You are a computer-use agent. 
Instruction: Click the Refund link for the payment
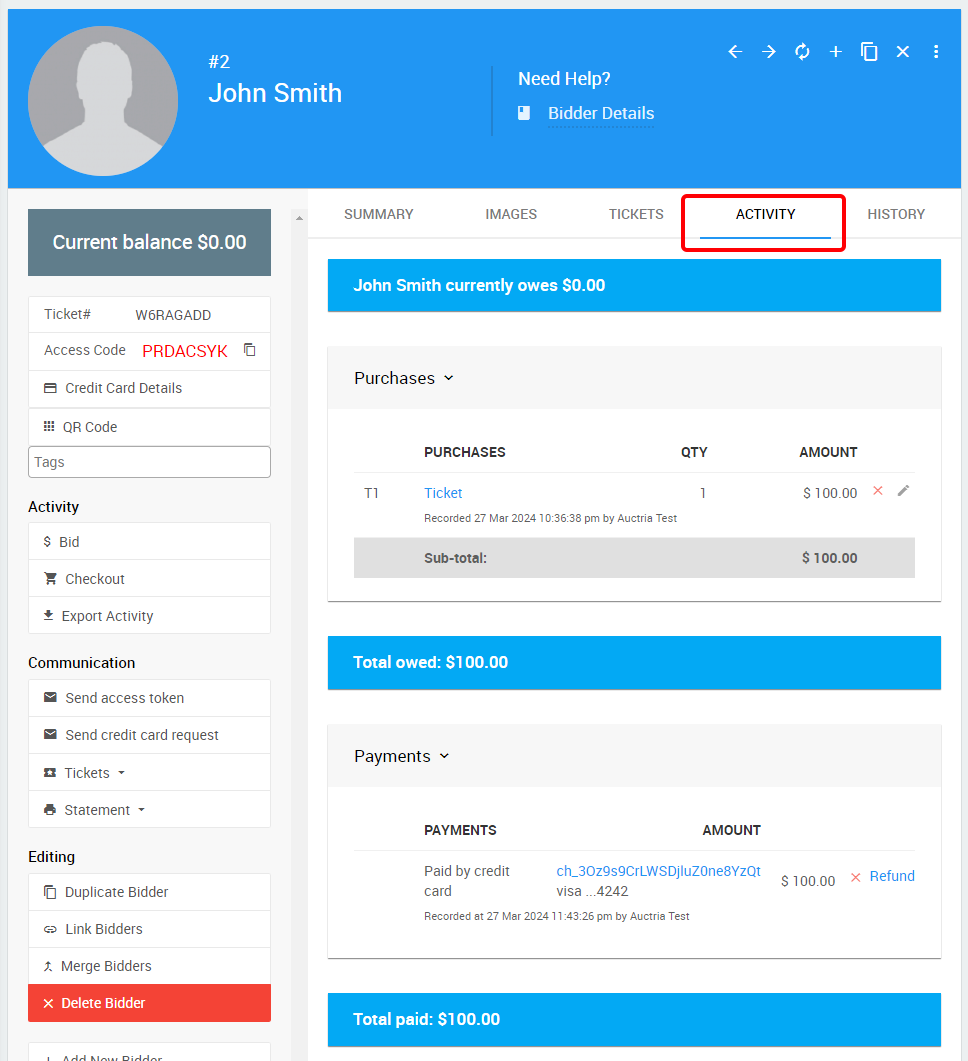[x=891, y=876]
